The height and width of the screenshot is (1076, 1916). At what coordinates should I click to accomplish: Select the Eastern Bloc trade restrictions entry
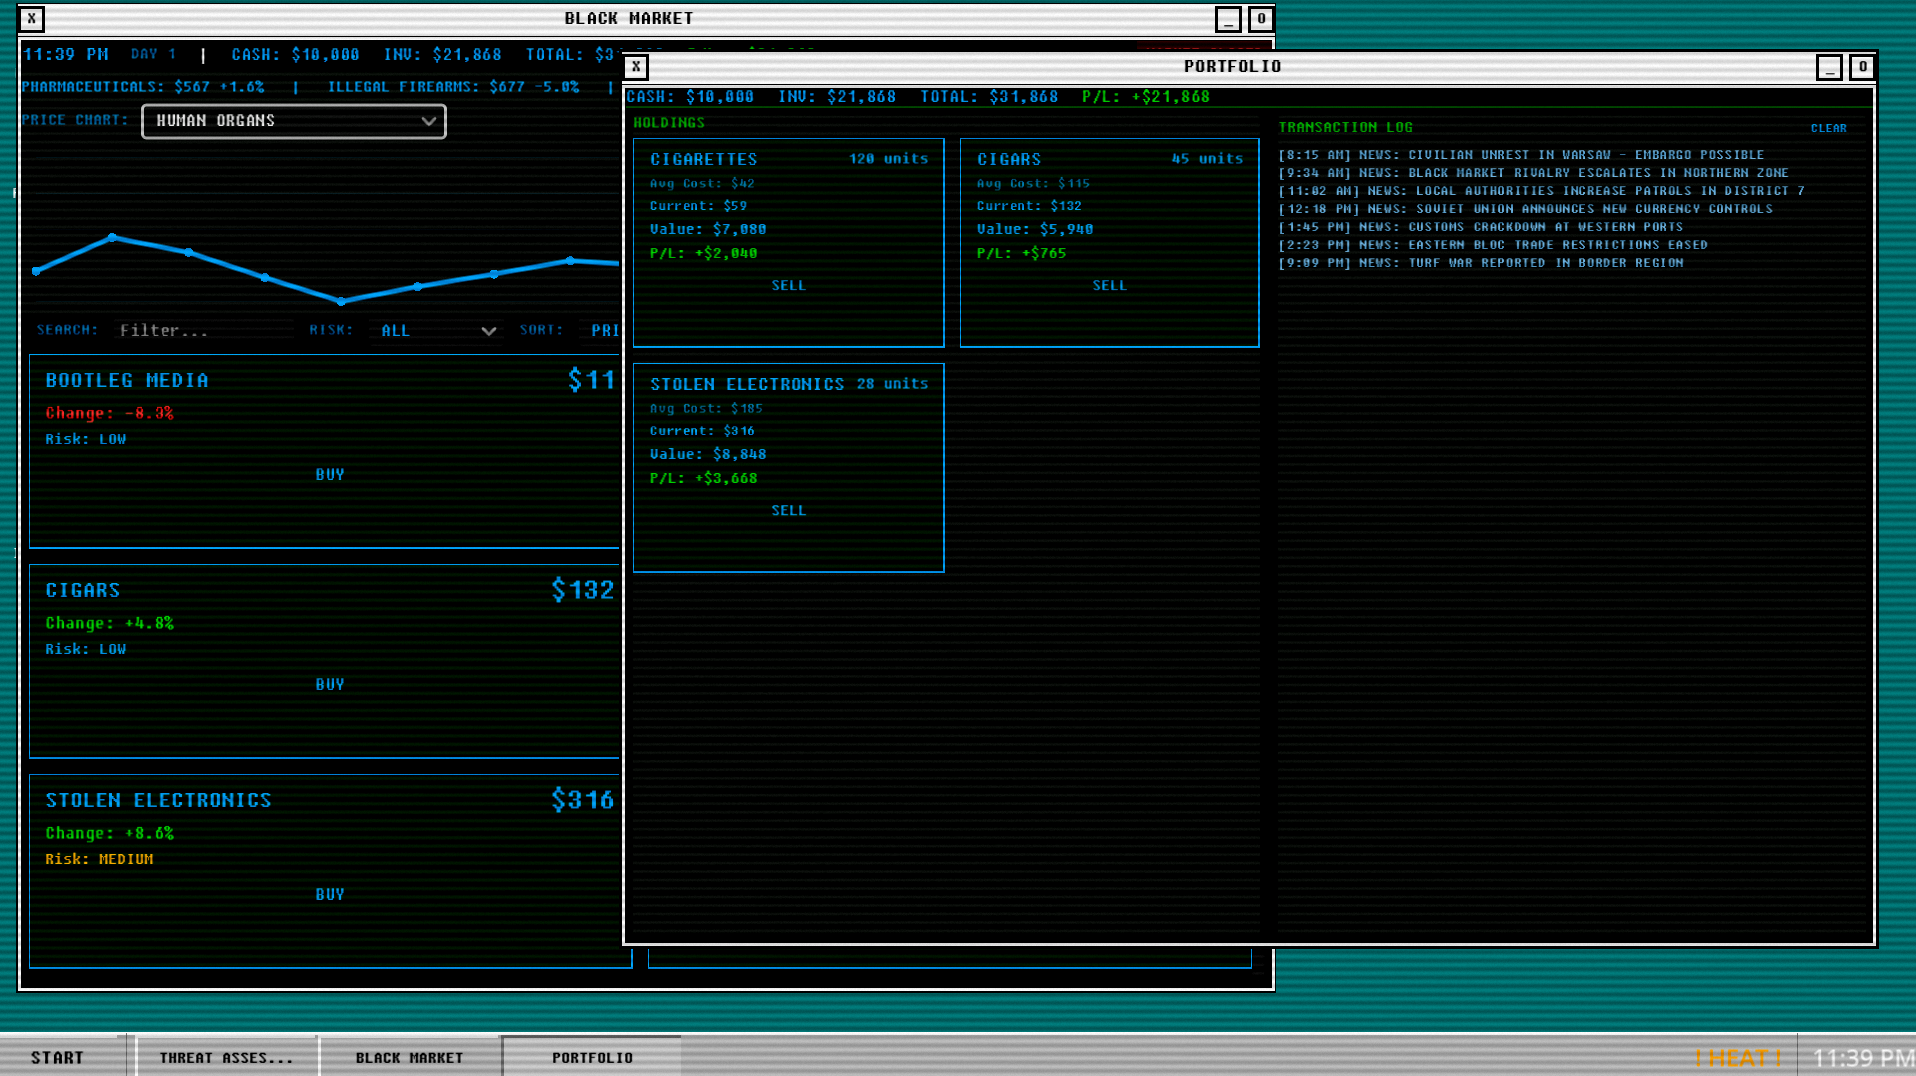1493,245
